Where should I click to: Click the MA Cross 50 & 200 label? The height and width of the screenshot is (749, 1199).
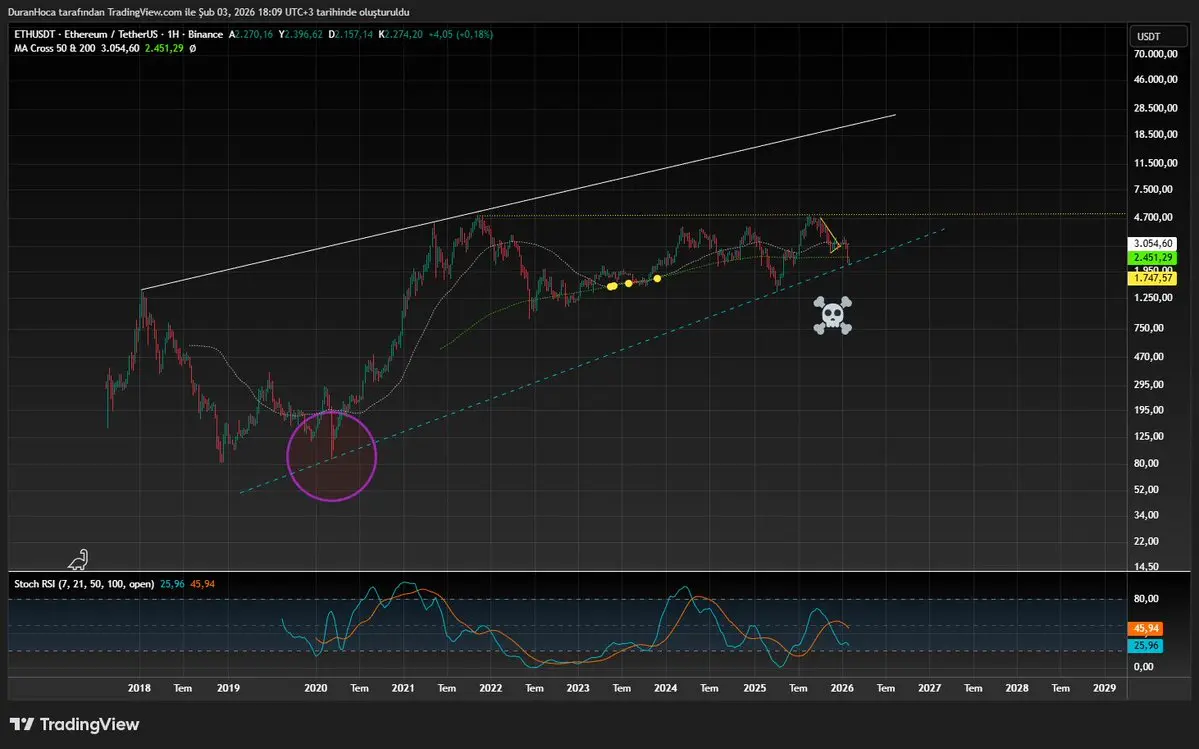click(x=55, y=48)
